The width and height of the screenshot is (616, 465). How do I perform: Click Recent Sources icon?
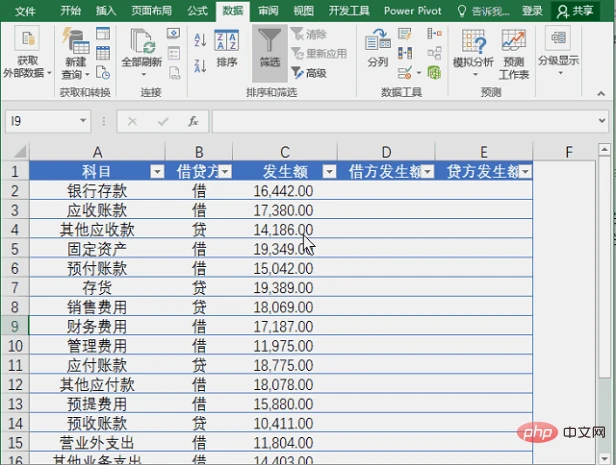click(x=103, y=73)
